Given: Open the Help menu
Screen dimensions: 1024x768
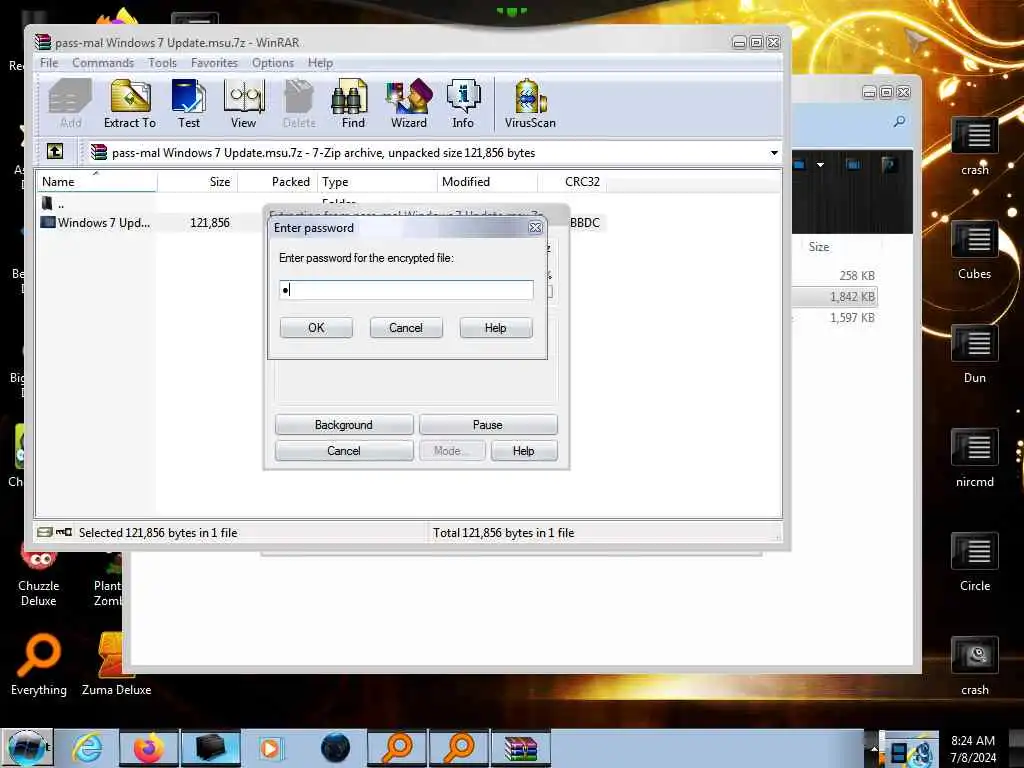Looking at the screenshot, I should (320, 63).
